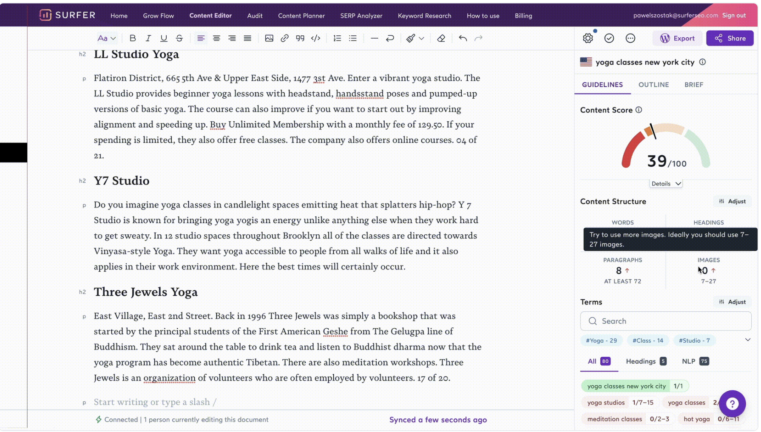Screen dimensions: 761x432
Task: Click the 'yoga classes new york city' term
Action: pos(635,386)
